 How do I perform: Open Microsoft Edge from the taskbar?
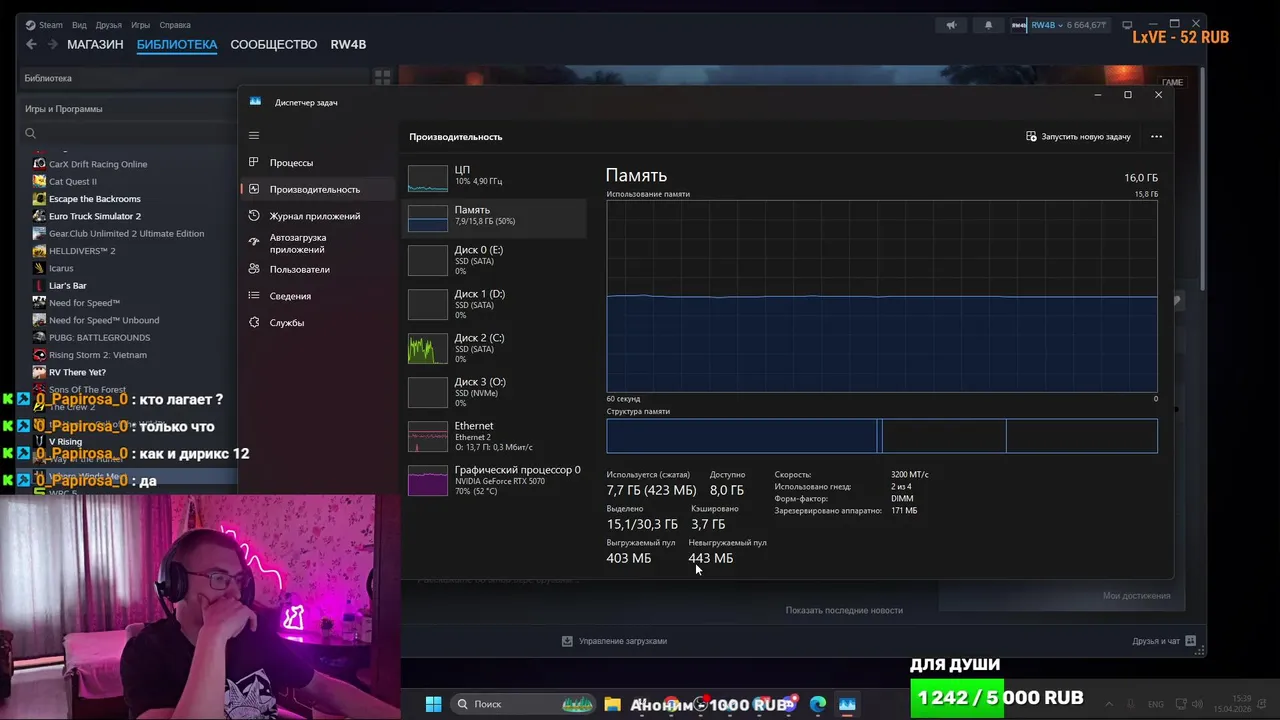(818, 704)
